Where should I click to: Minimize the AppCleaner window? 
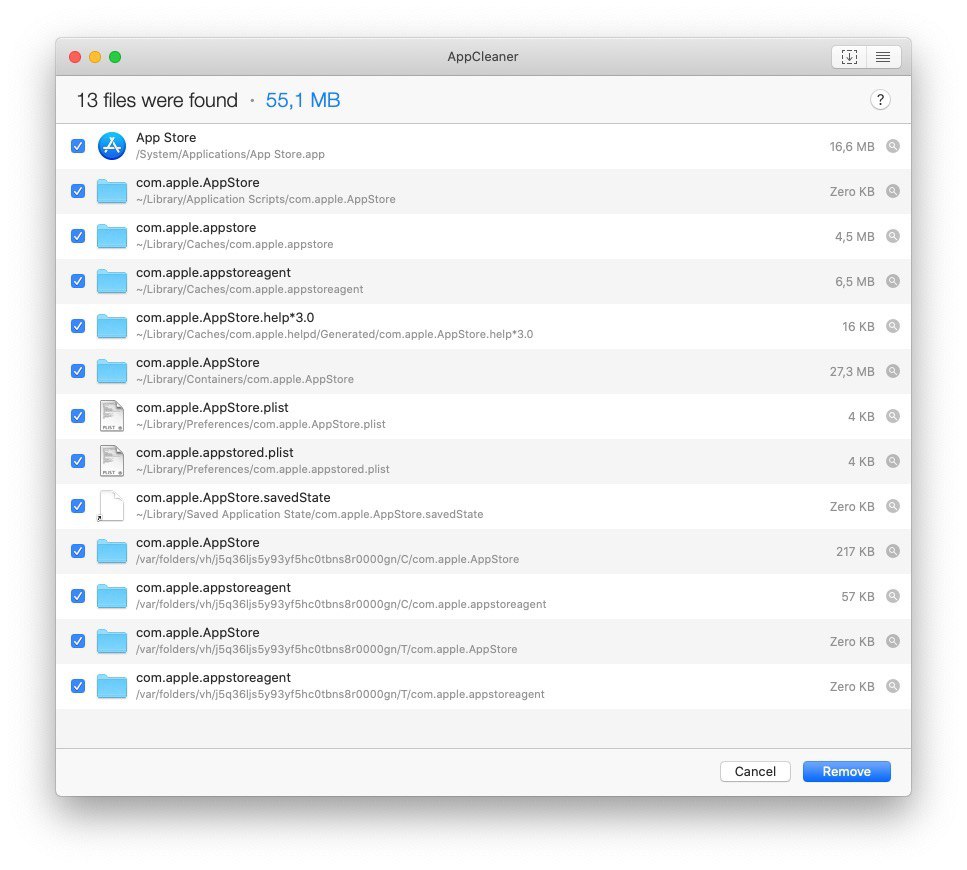click(x=95, y=57)
